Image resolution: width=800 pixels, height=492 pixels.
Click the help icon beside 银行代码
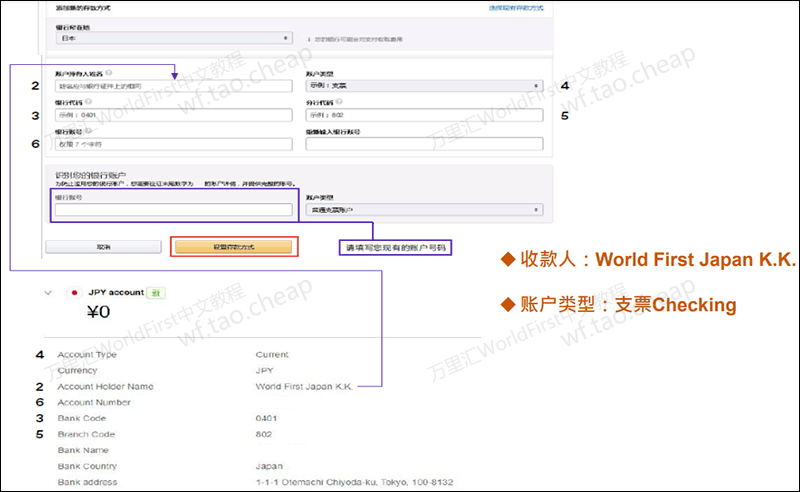pyautogui.click(x=88, y=102)
